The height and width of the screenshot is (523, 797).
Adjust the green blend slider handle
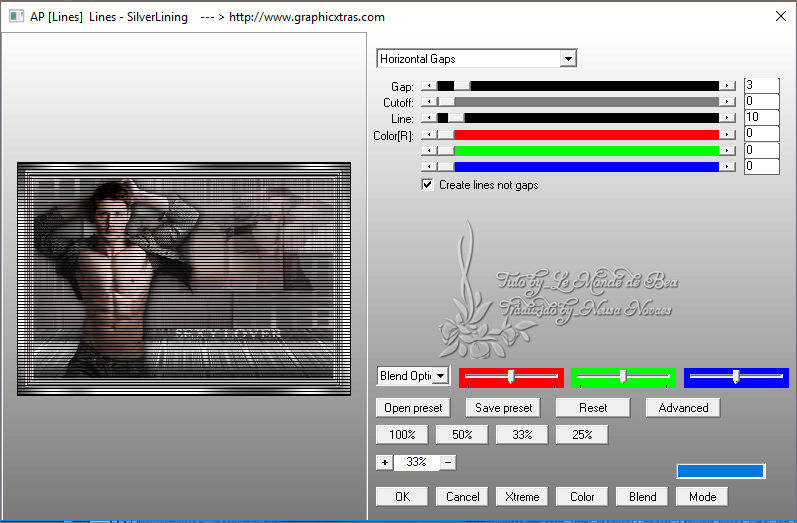click(x=623, y=376)
